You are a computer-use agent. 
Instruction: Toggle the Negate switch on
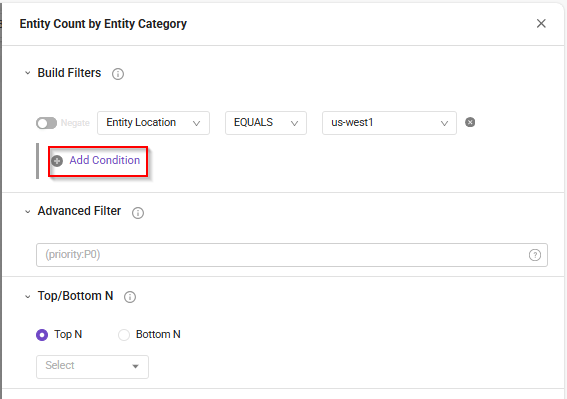[46, 123]
